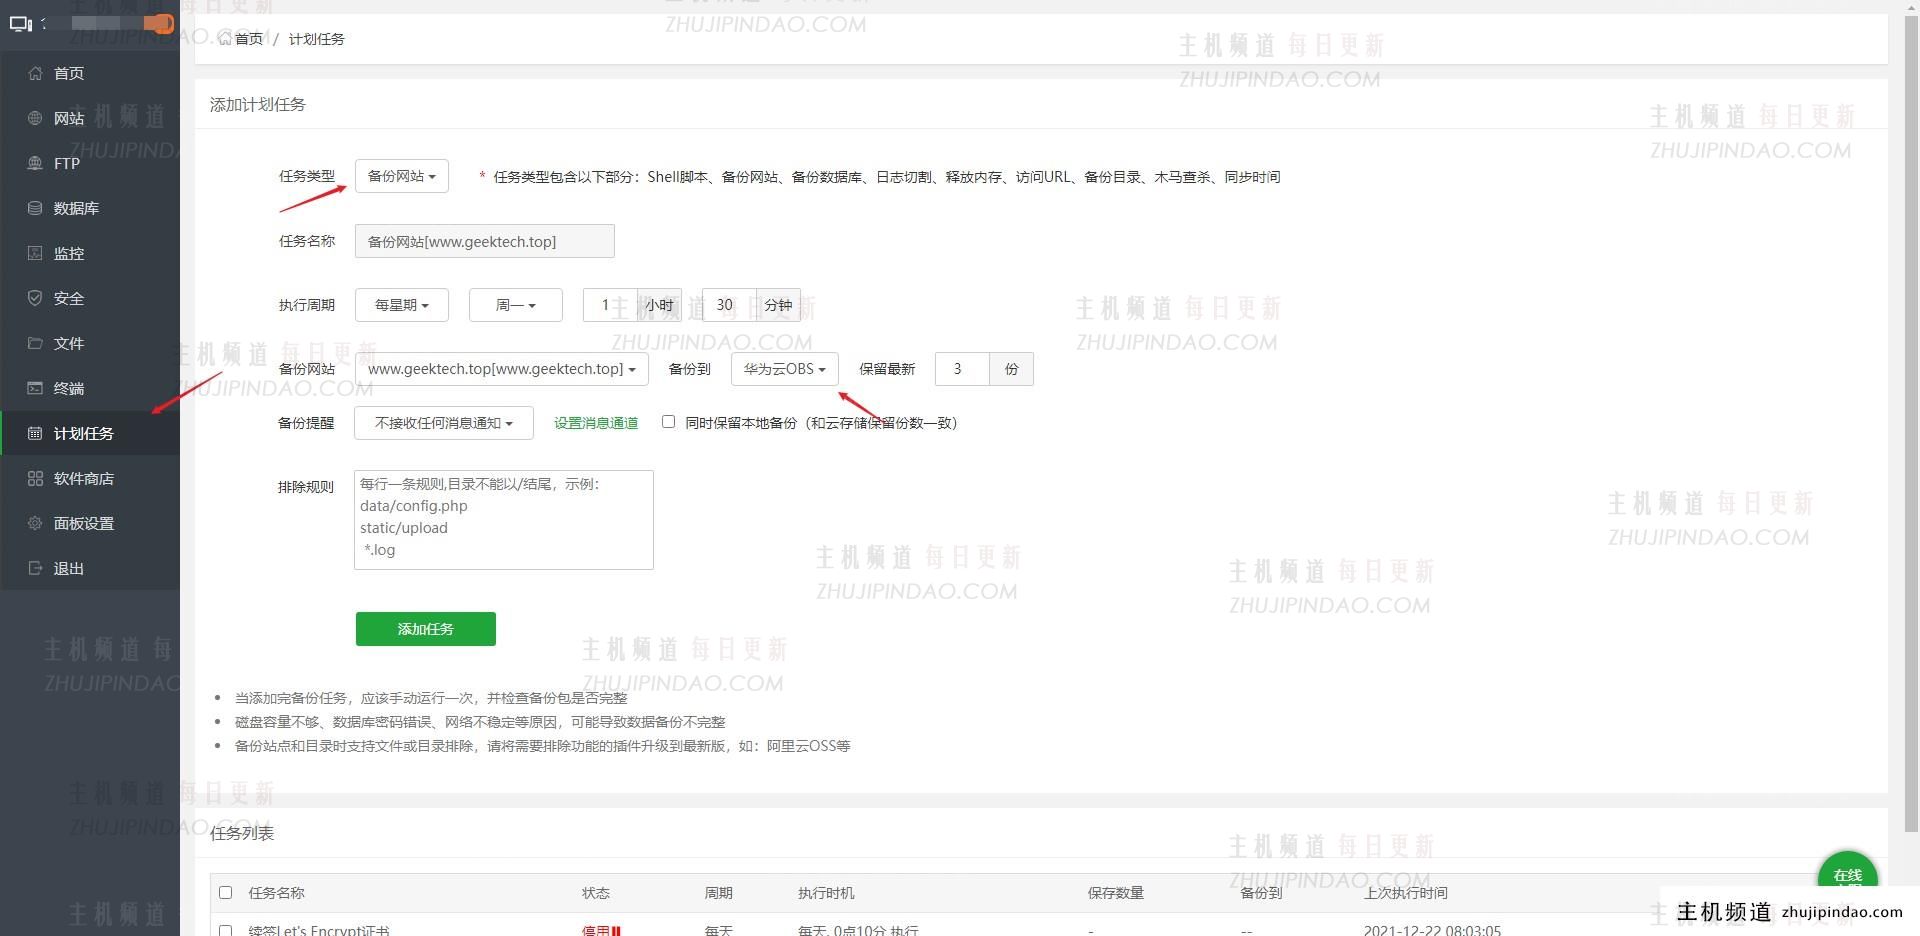Click the orange badge in sidebar header

coord(159,23)
